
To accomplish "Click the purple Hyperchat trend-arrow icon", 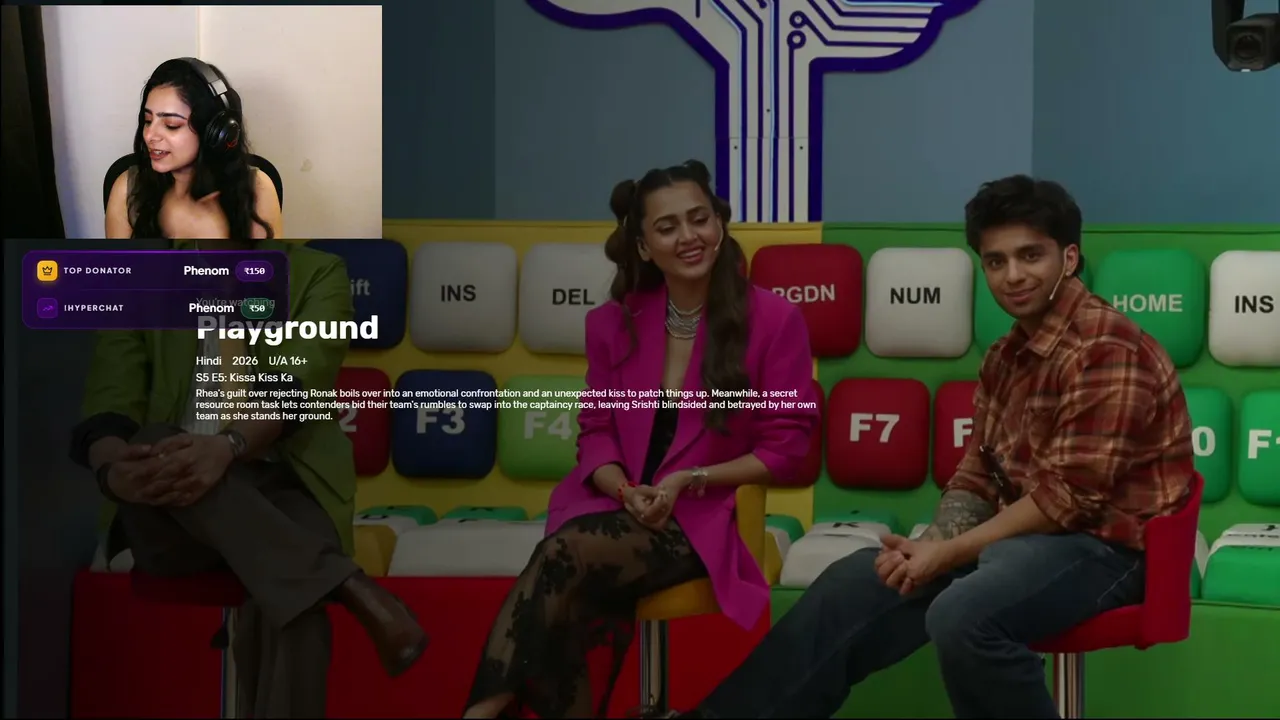I will [x=47, y=308].
